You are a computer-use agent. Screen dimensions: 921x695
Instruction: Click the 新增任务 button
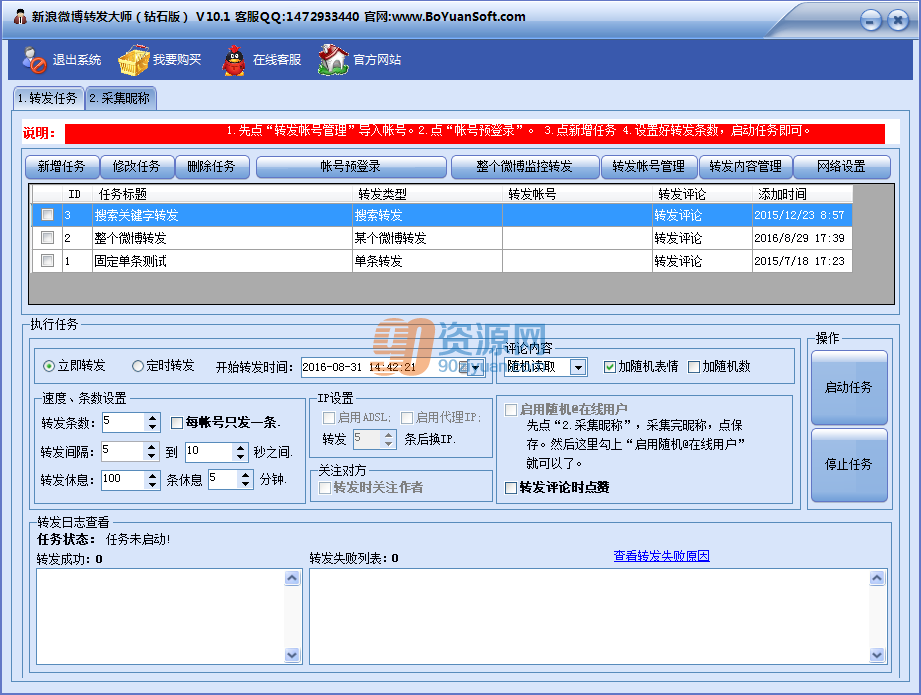tap(62, 167)
